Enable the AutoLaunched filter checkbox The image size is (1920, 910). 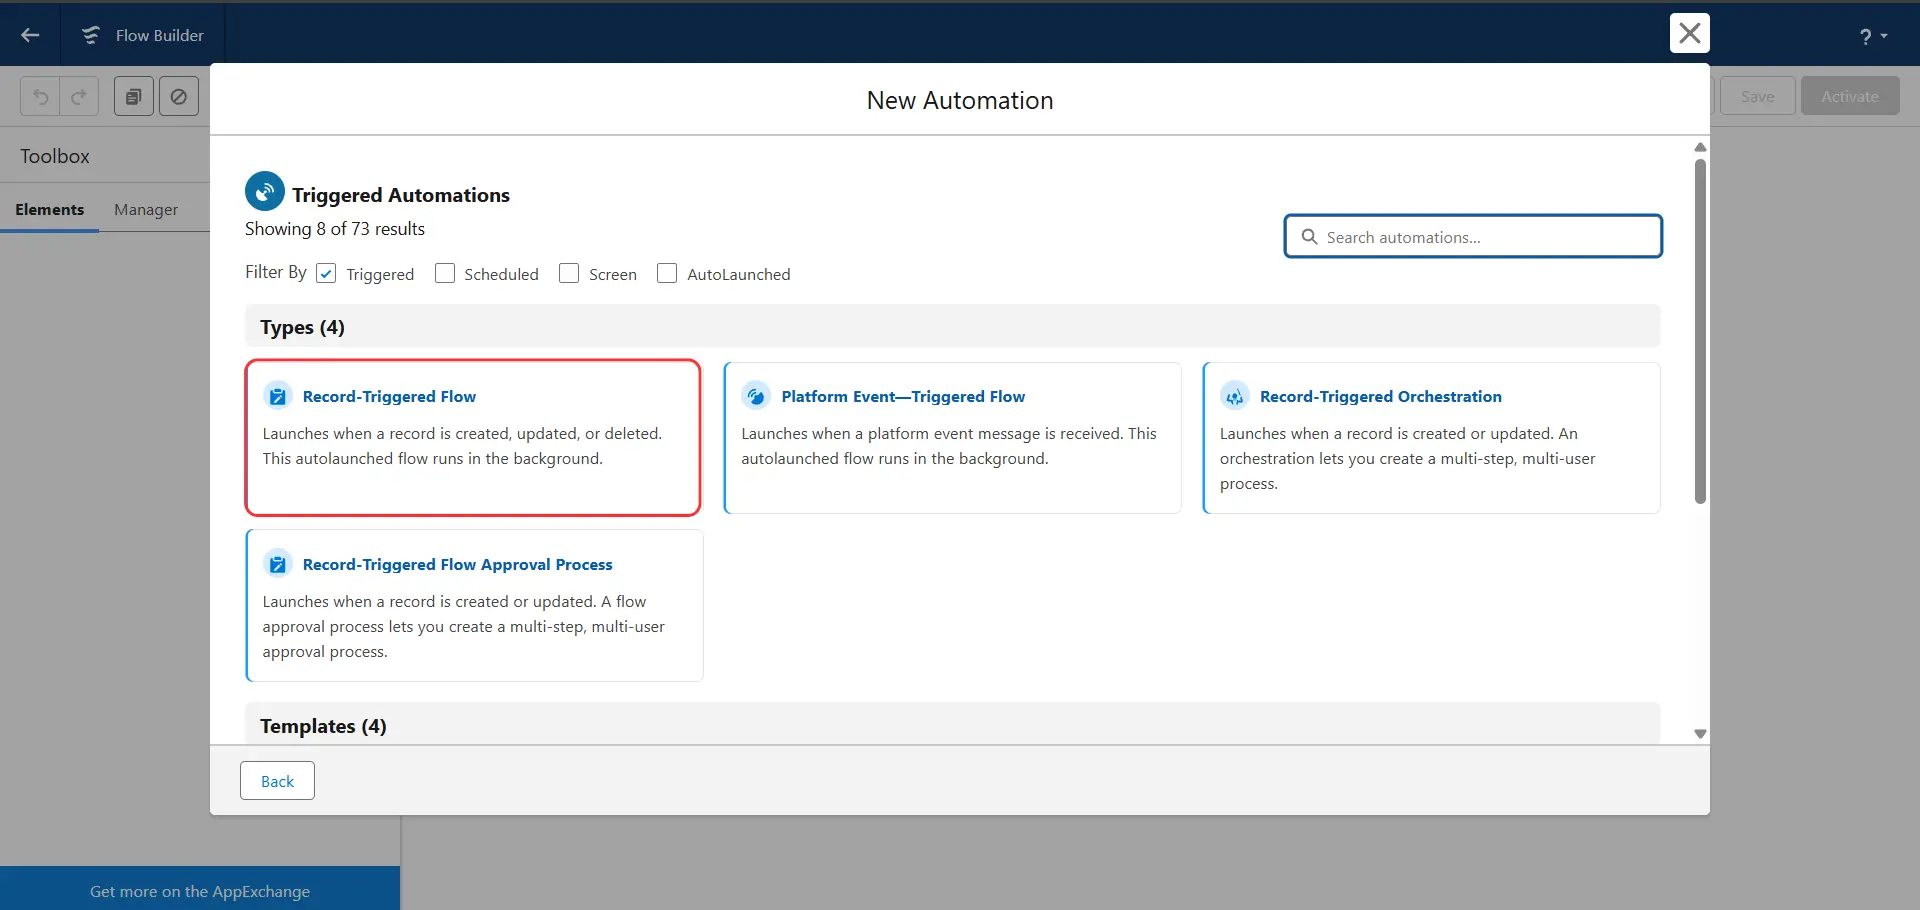tap(667, 273)
